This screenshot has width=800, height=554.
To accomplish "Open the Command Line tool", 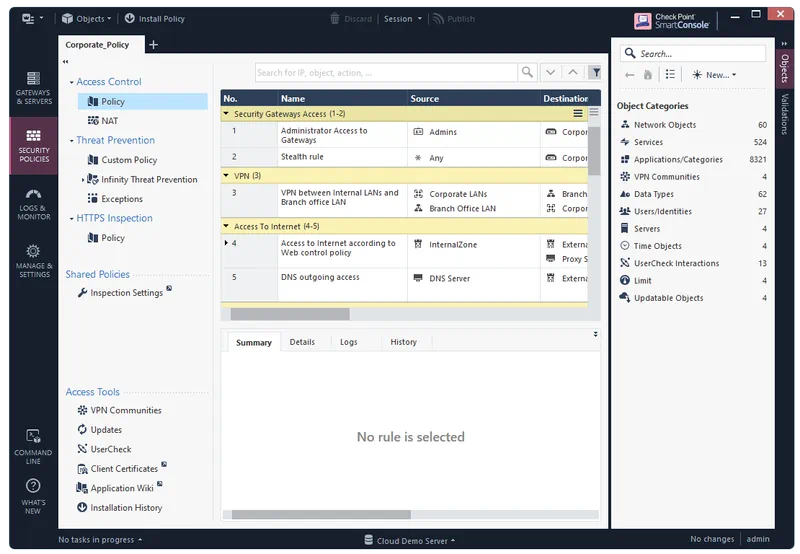I will [33, 444].
